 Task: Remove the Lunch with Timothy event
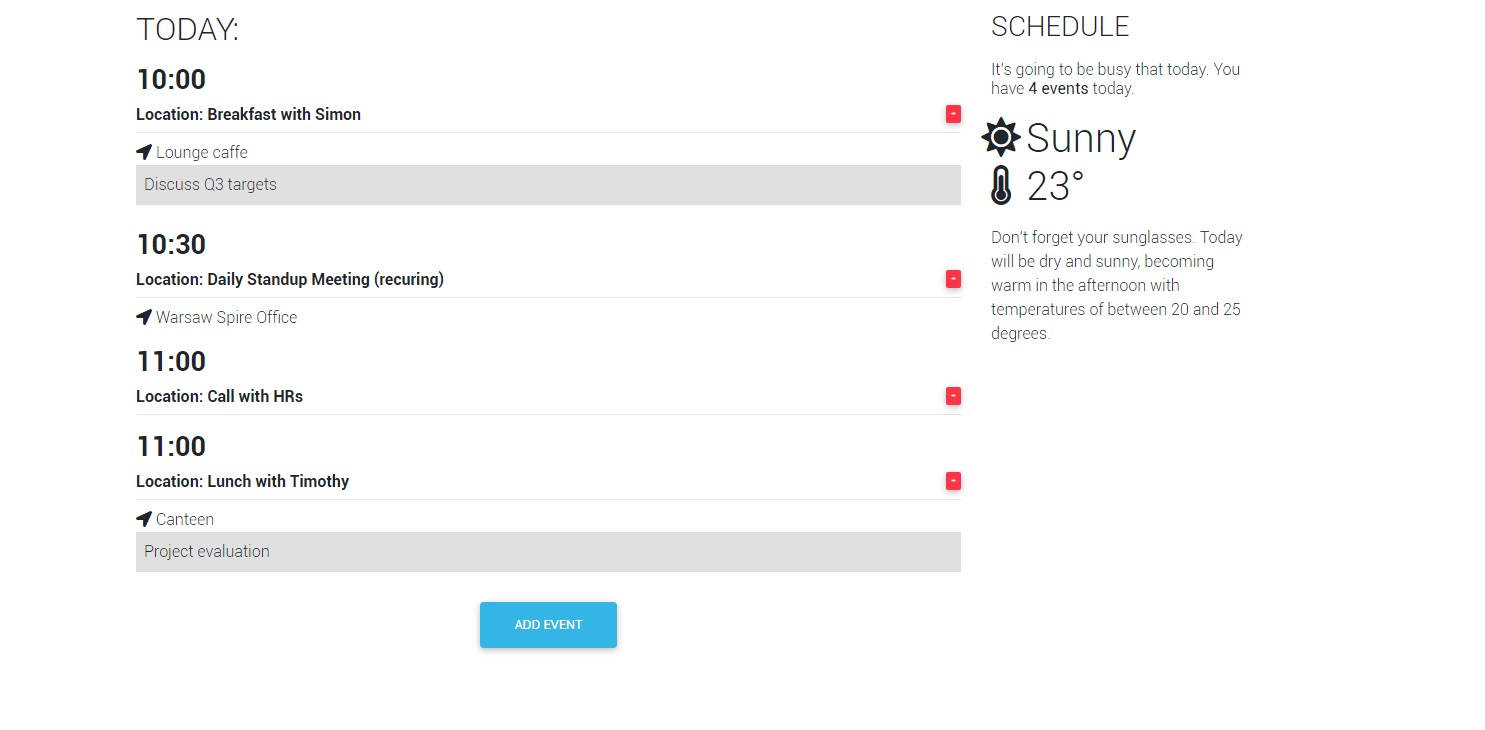click(x=952, y=480)
